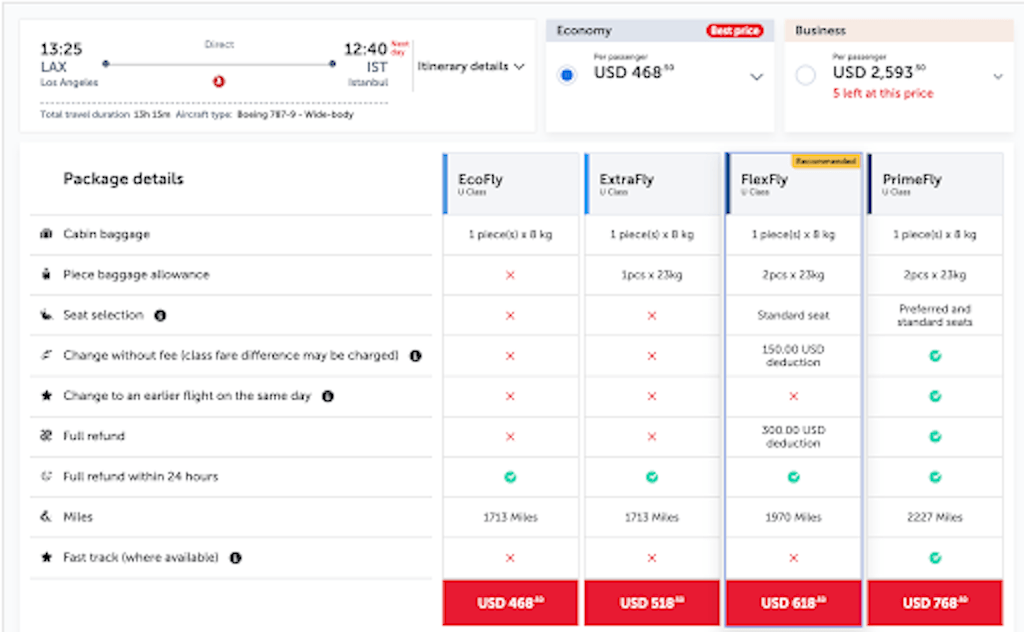
Task: Expand the Business price chevron
Action: click(x=997, y=77)
